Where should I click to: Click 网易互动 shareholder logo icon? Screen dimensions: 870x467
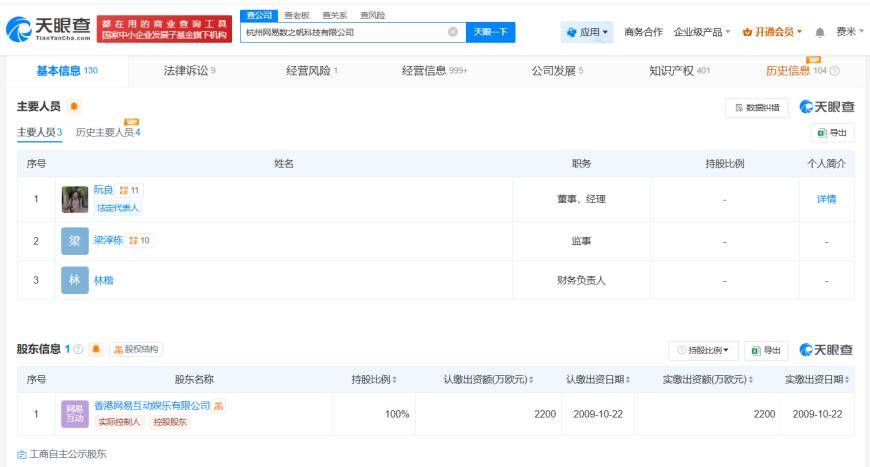pyautogui.click(x=75, y=414)
